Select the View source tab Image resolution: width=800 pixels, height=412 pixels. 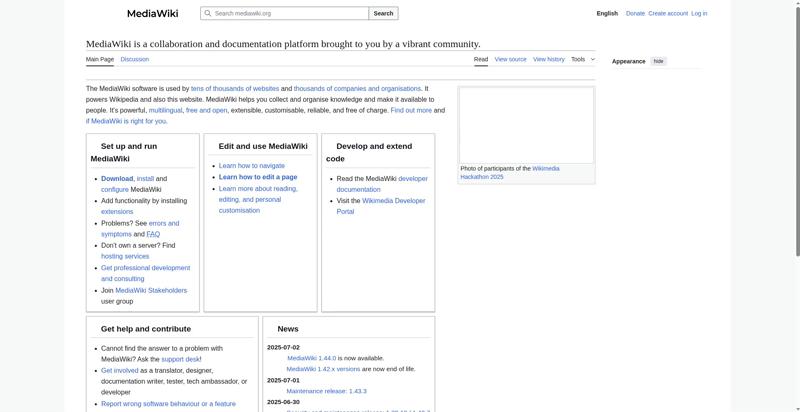tap(510, 60)
